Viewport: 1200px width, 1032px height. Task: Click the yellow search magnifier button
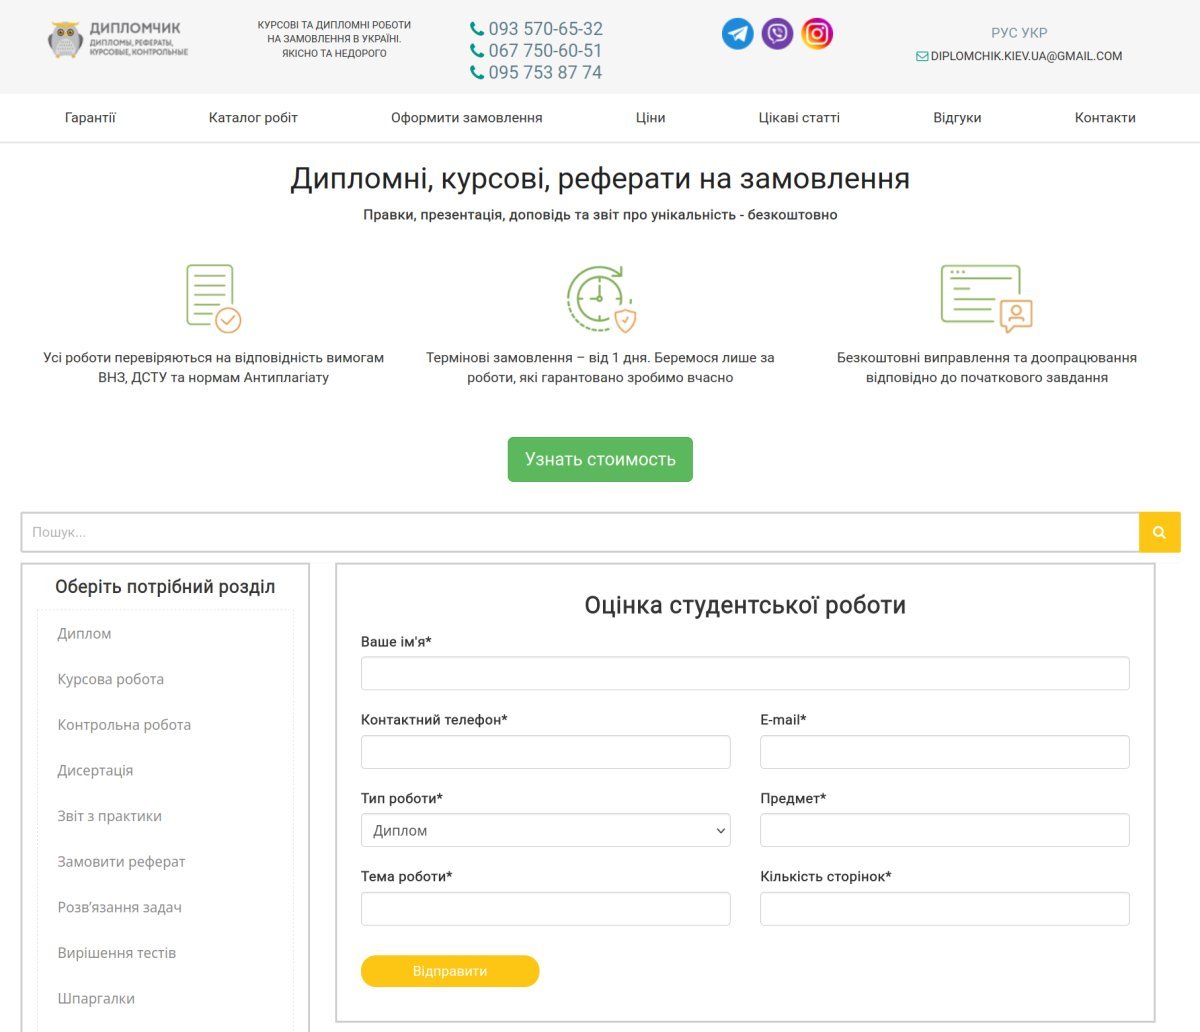click(1160, 532)
